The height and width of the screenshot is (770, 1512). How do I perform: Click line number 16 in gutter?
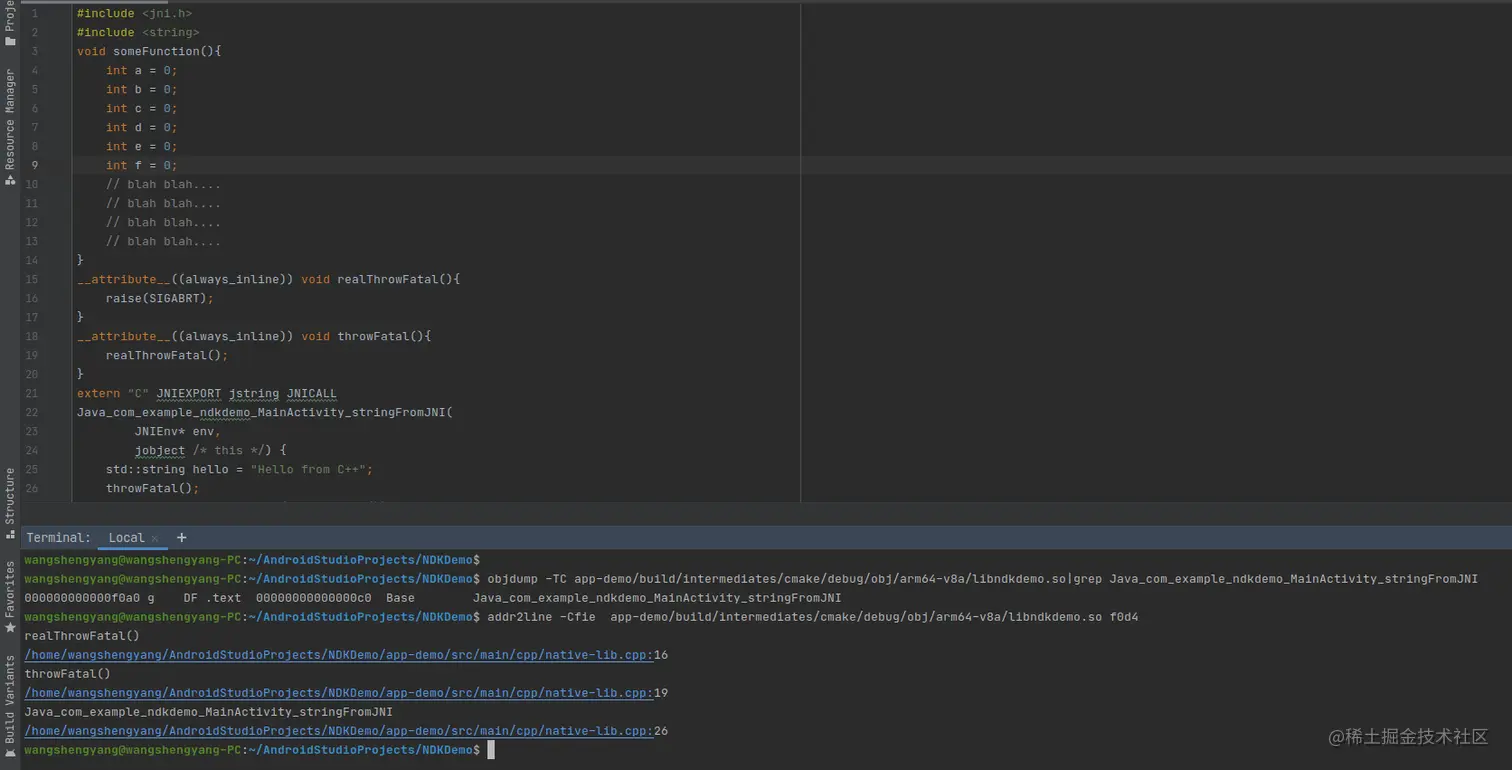click(32, 299)
